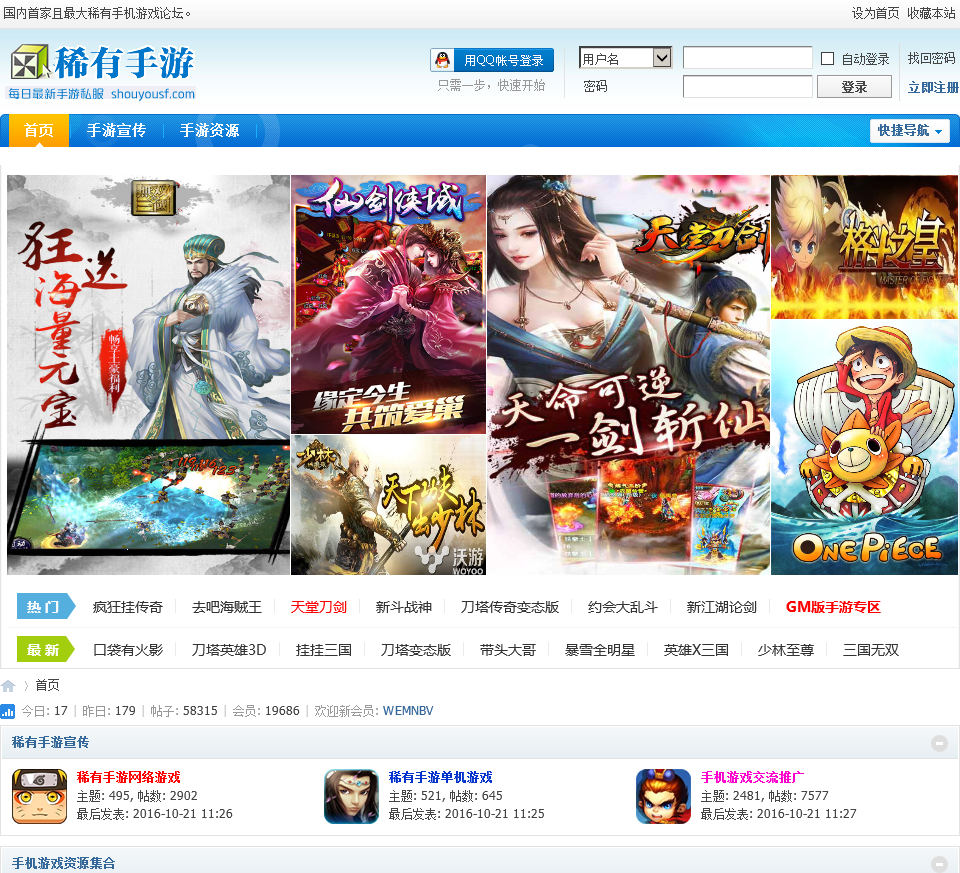The image size is (960, 873).
Task: Open hot game 新斗战神
Action: (403, 607)
